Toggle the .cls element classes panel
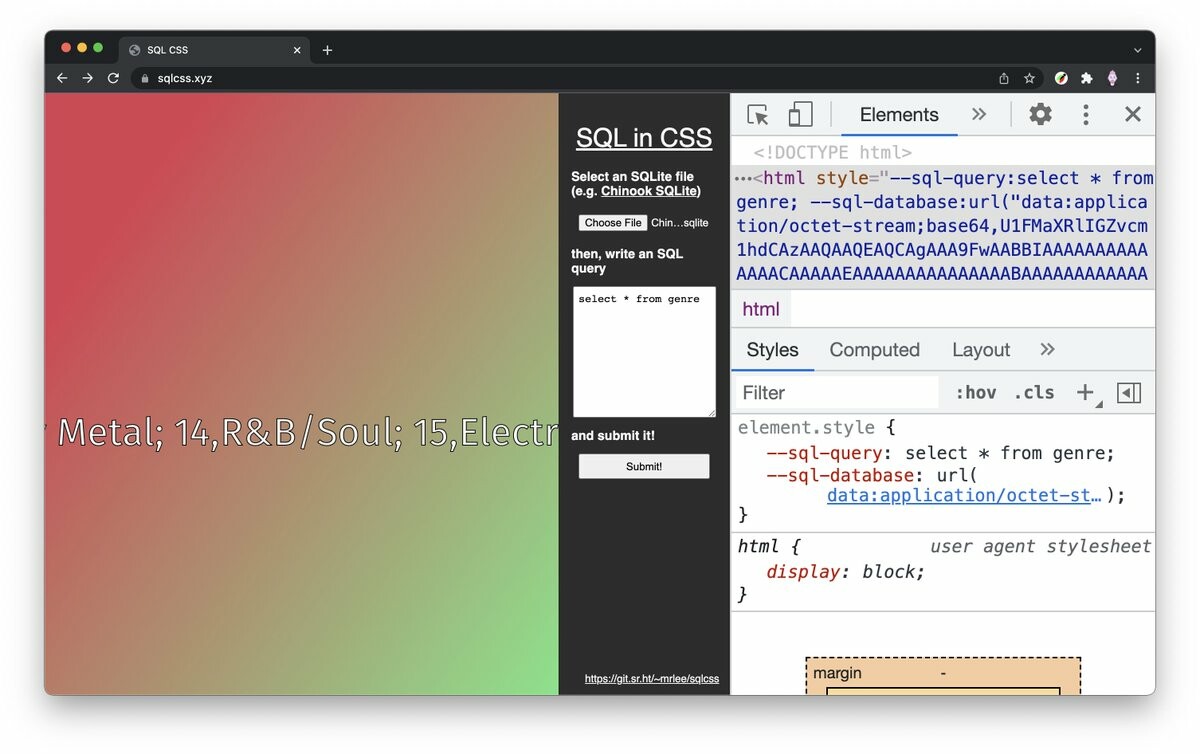 (1034, 393)
